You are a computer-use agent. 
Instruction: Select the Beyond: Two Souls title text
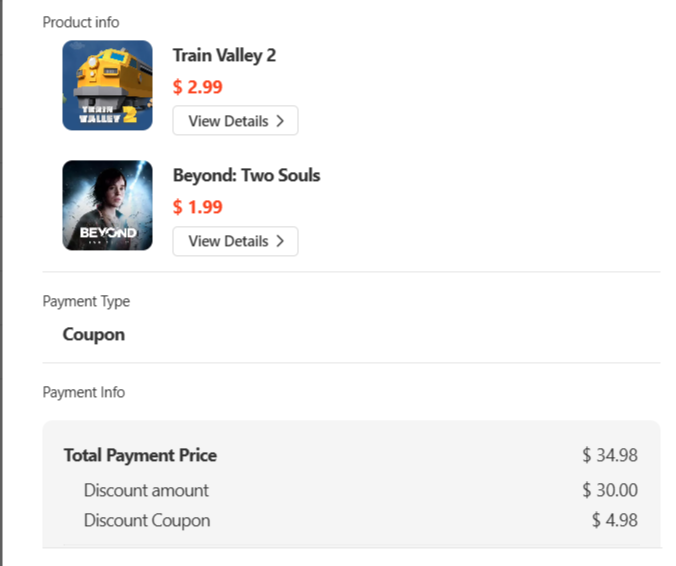[x=246, y=175]
